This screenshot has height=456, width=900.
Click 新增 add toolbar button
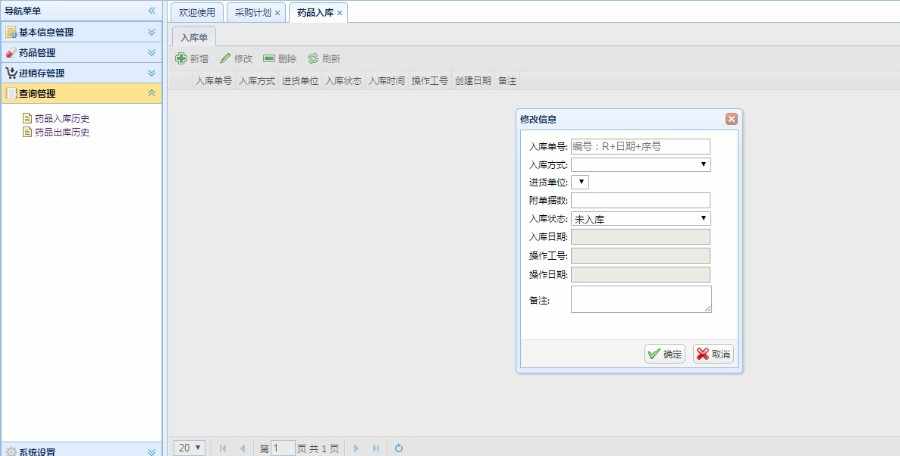(x=192, y=59)
